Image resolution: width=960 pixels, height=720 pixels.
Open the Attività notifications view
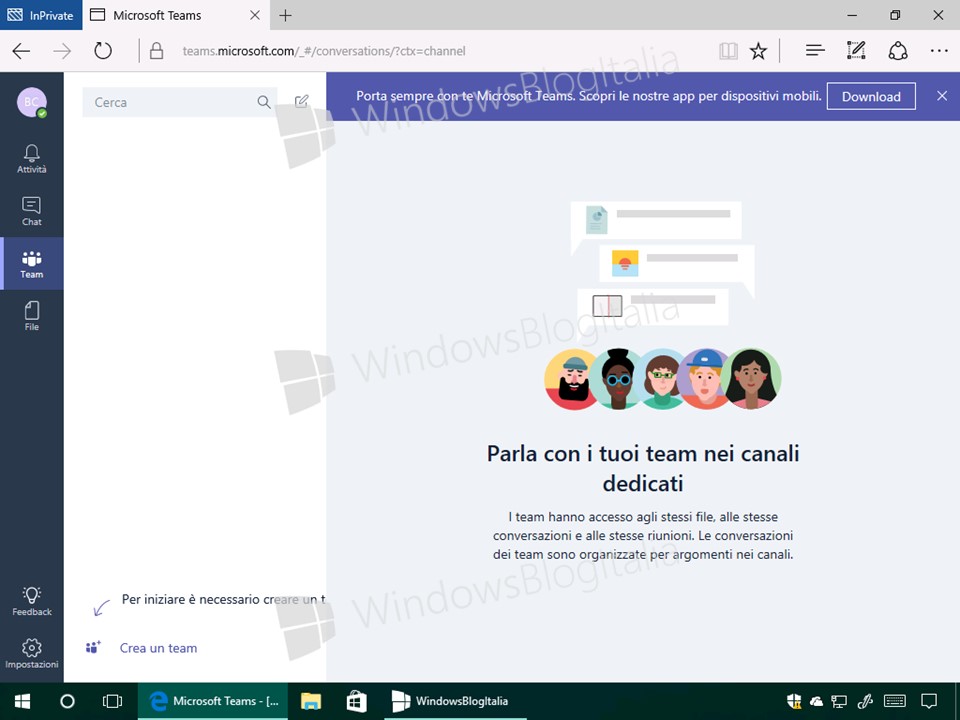(x=31, y=159)
